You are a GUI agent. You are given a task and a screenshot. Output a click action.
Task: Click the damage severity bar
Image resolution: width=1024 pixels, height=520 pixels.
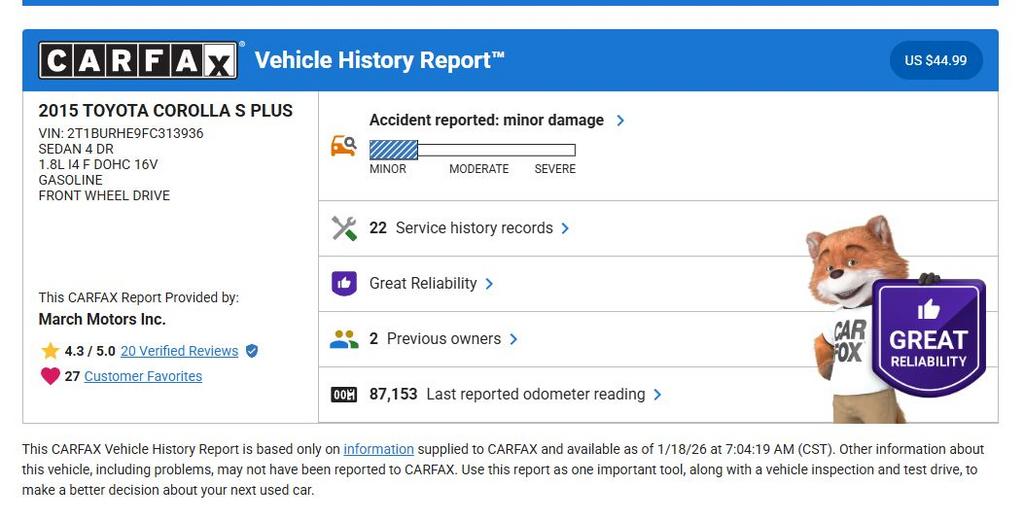pyautogui.click(x=472, y=150)
